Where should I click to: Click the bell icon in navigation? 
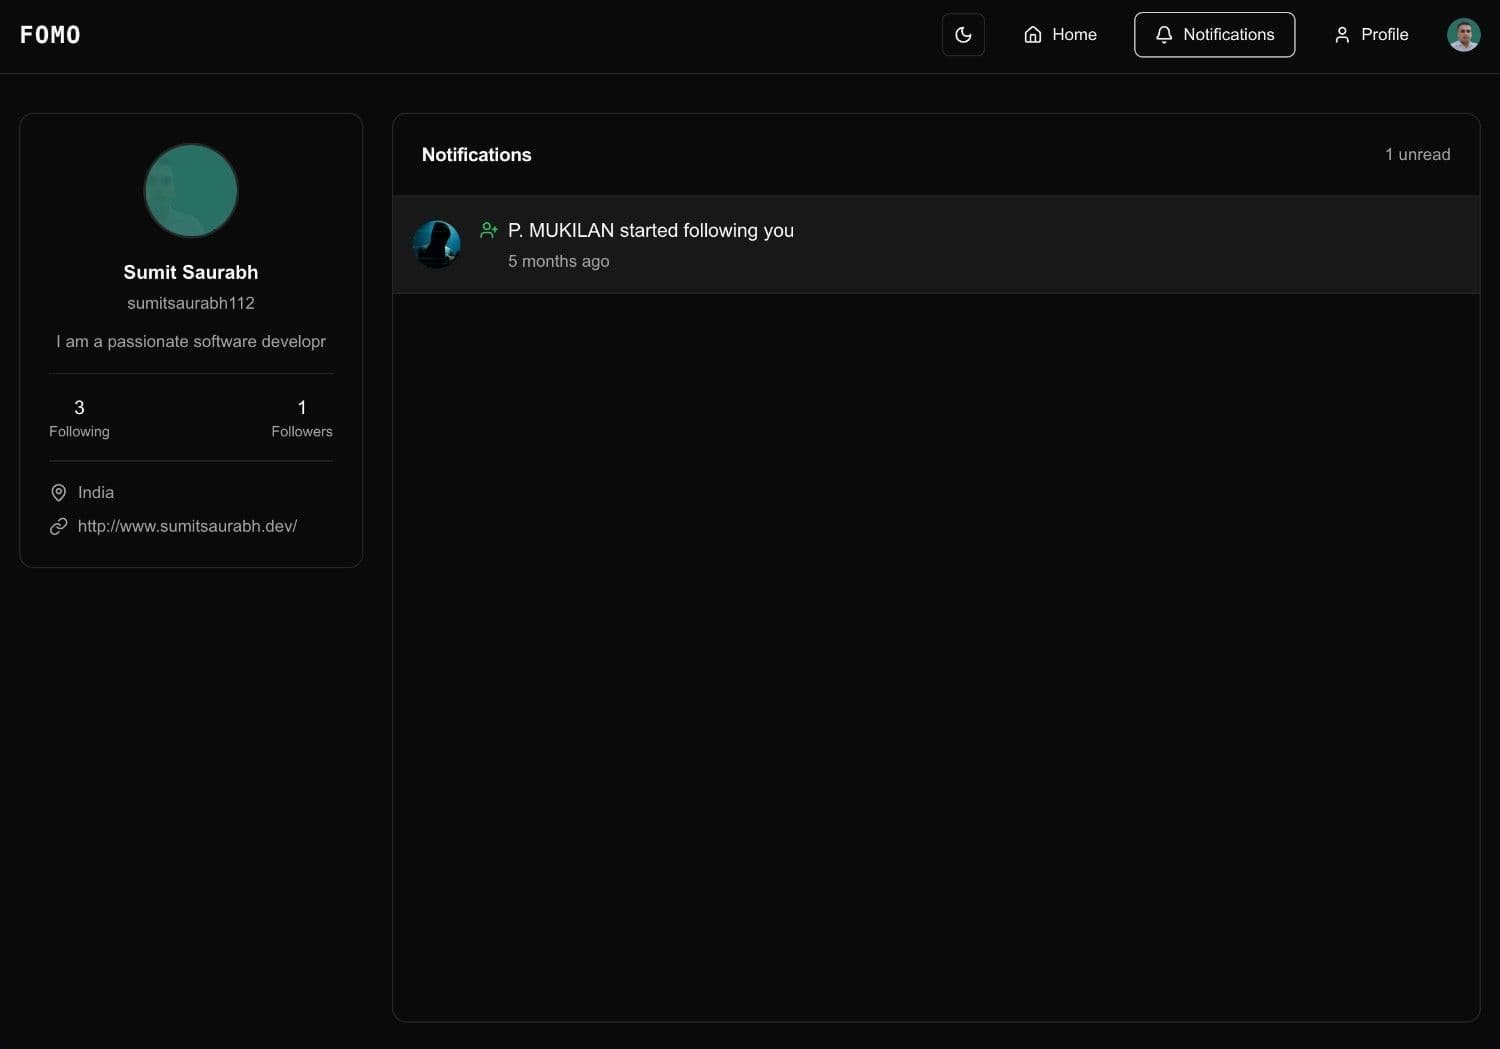pyautogui.click(x=1164, y=35)
